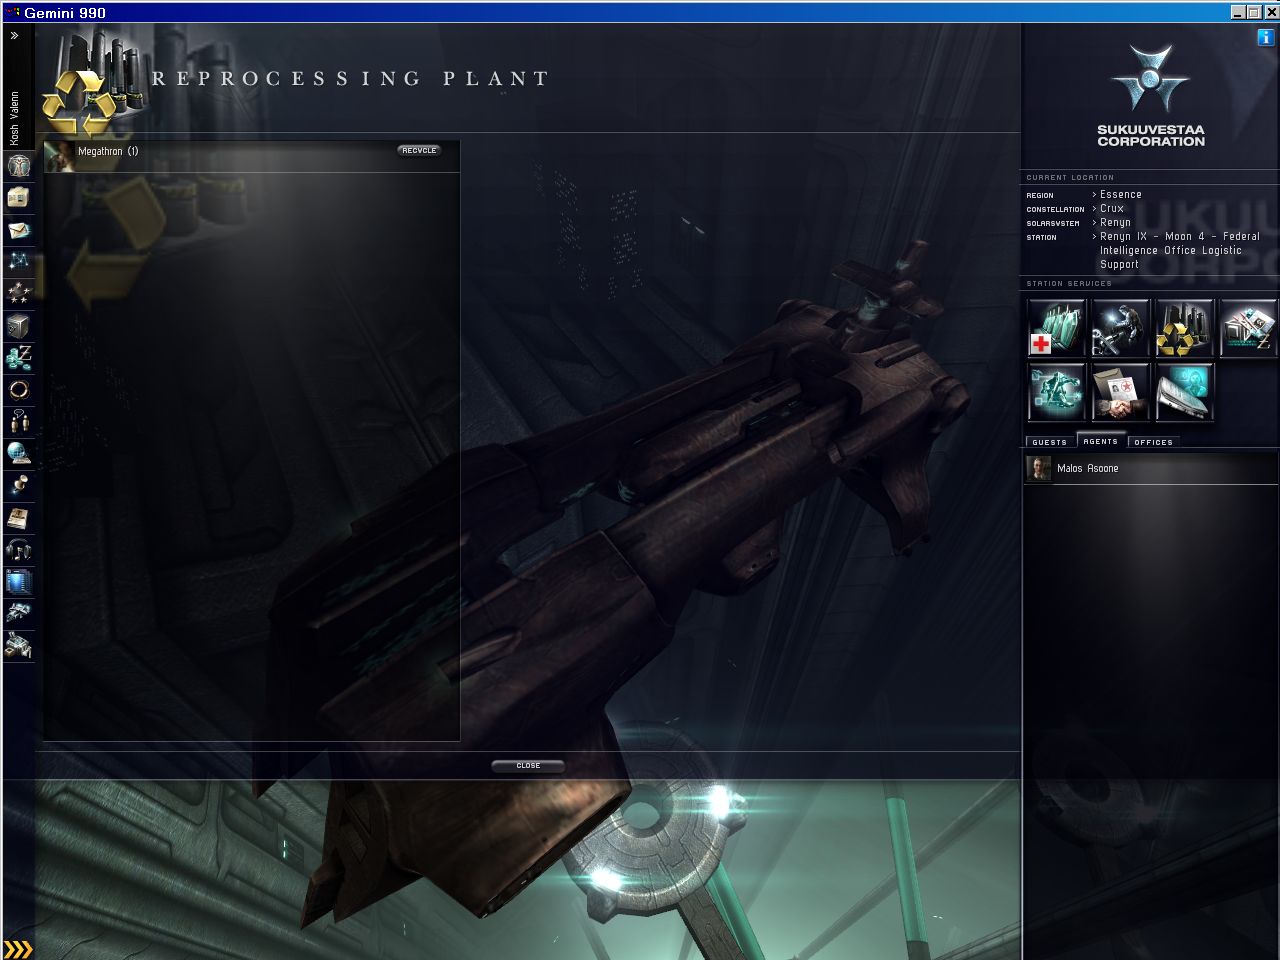Open the cyan fitting figure station service
The height and width of the screenshot is (960, 1280).
click(1057, 392)
